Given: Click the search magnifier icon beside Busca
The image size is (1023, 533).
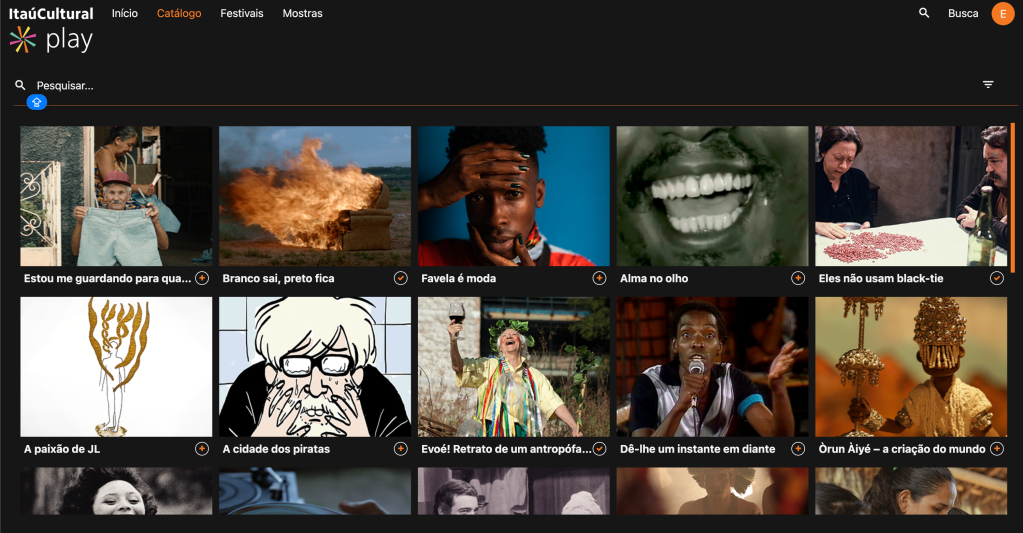Looking at the screenshot, I should pos(924,13).
